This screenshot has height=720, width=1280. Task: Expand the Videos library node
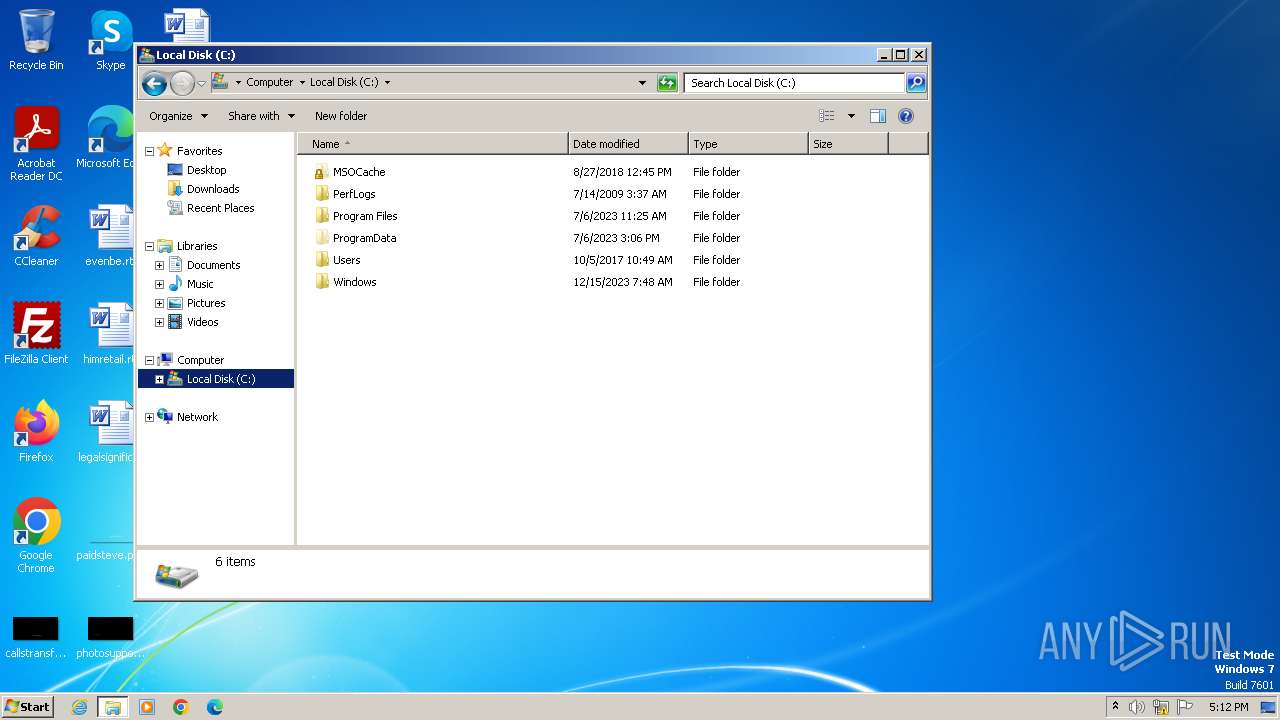coord(159,322)
